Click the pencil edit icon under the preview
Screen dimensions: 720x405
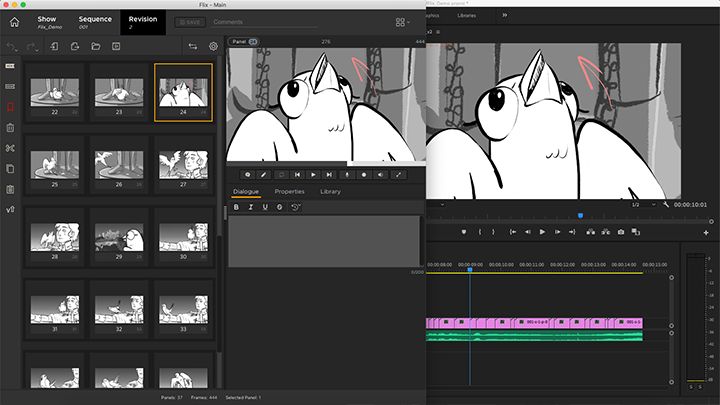(x=264, y=174)
